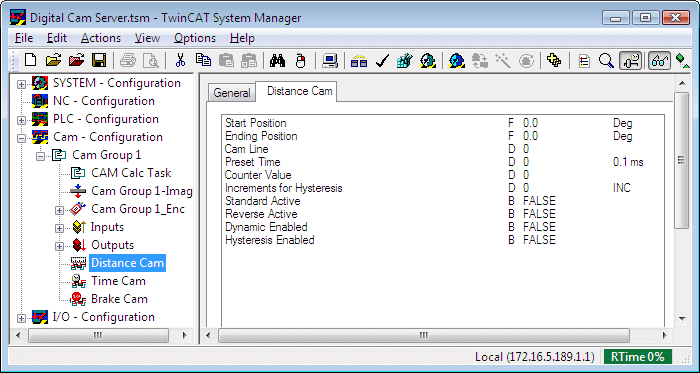Viewport: 700px width, 373px height.
Task: Find an item using the binoculars icon
Action: [x=277, y=60]
